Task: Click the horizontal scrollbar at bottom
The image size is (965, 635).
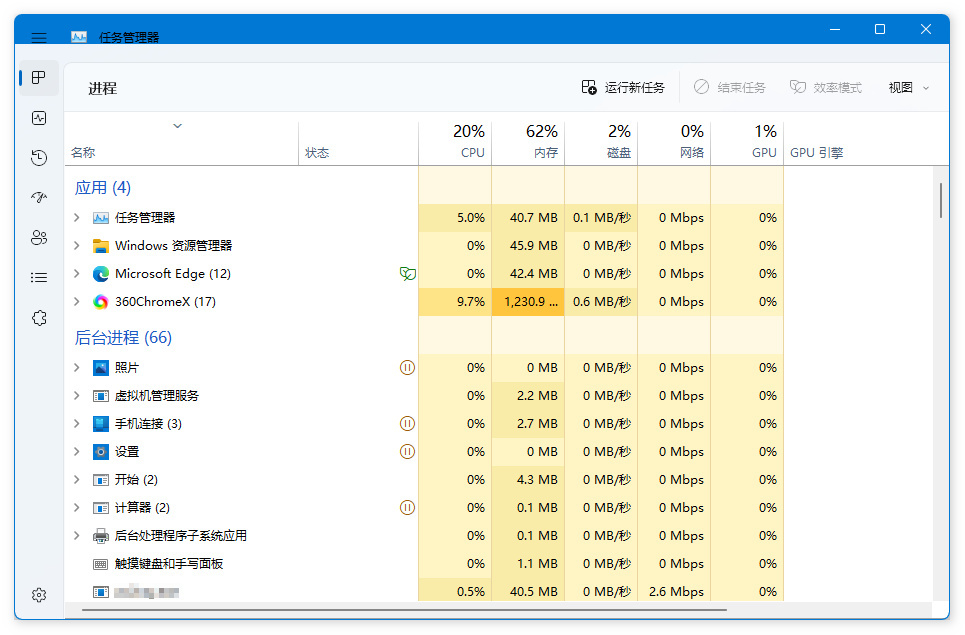Action: tap(404, 607)
